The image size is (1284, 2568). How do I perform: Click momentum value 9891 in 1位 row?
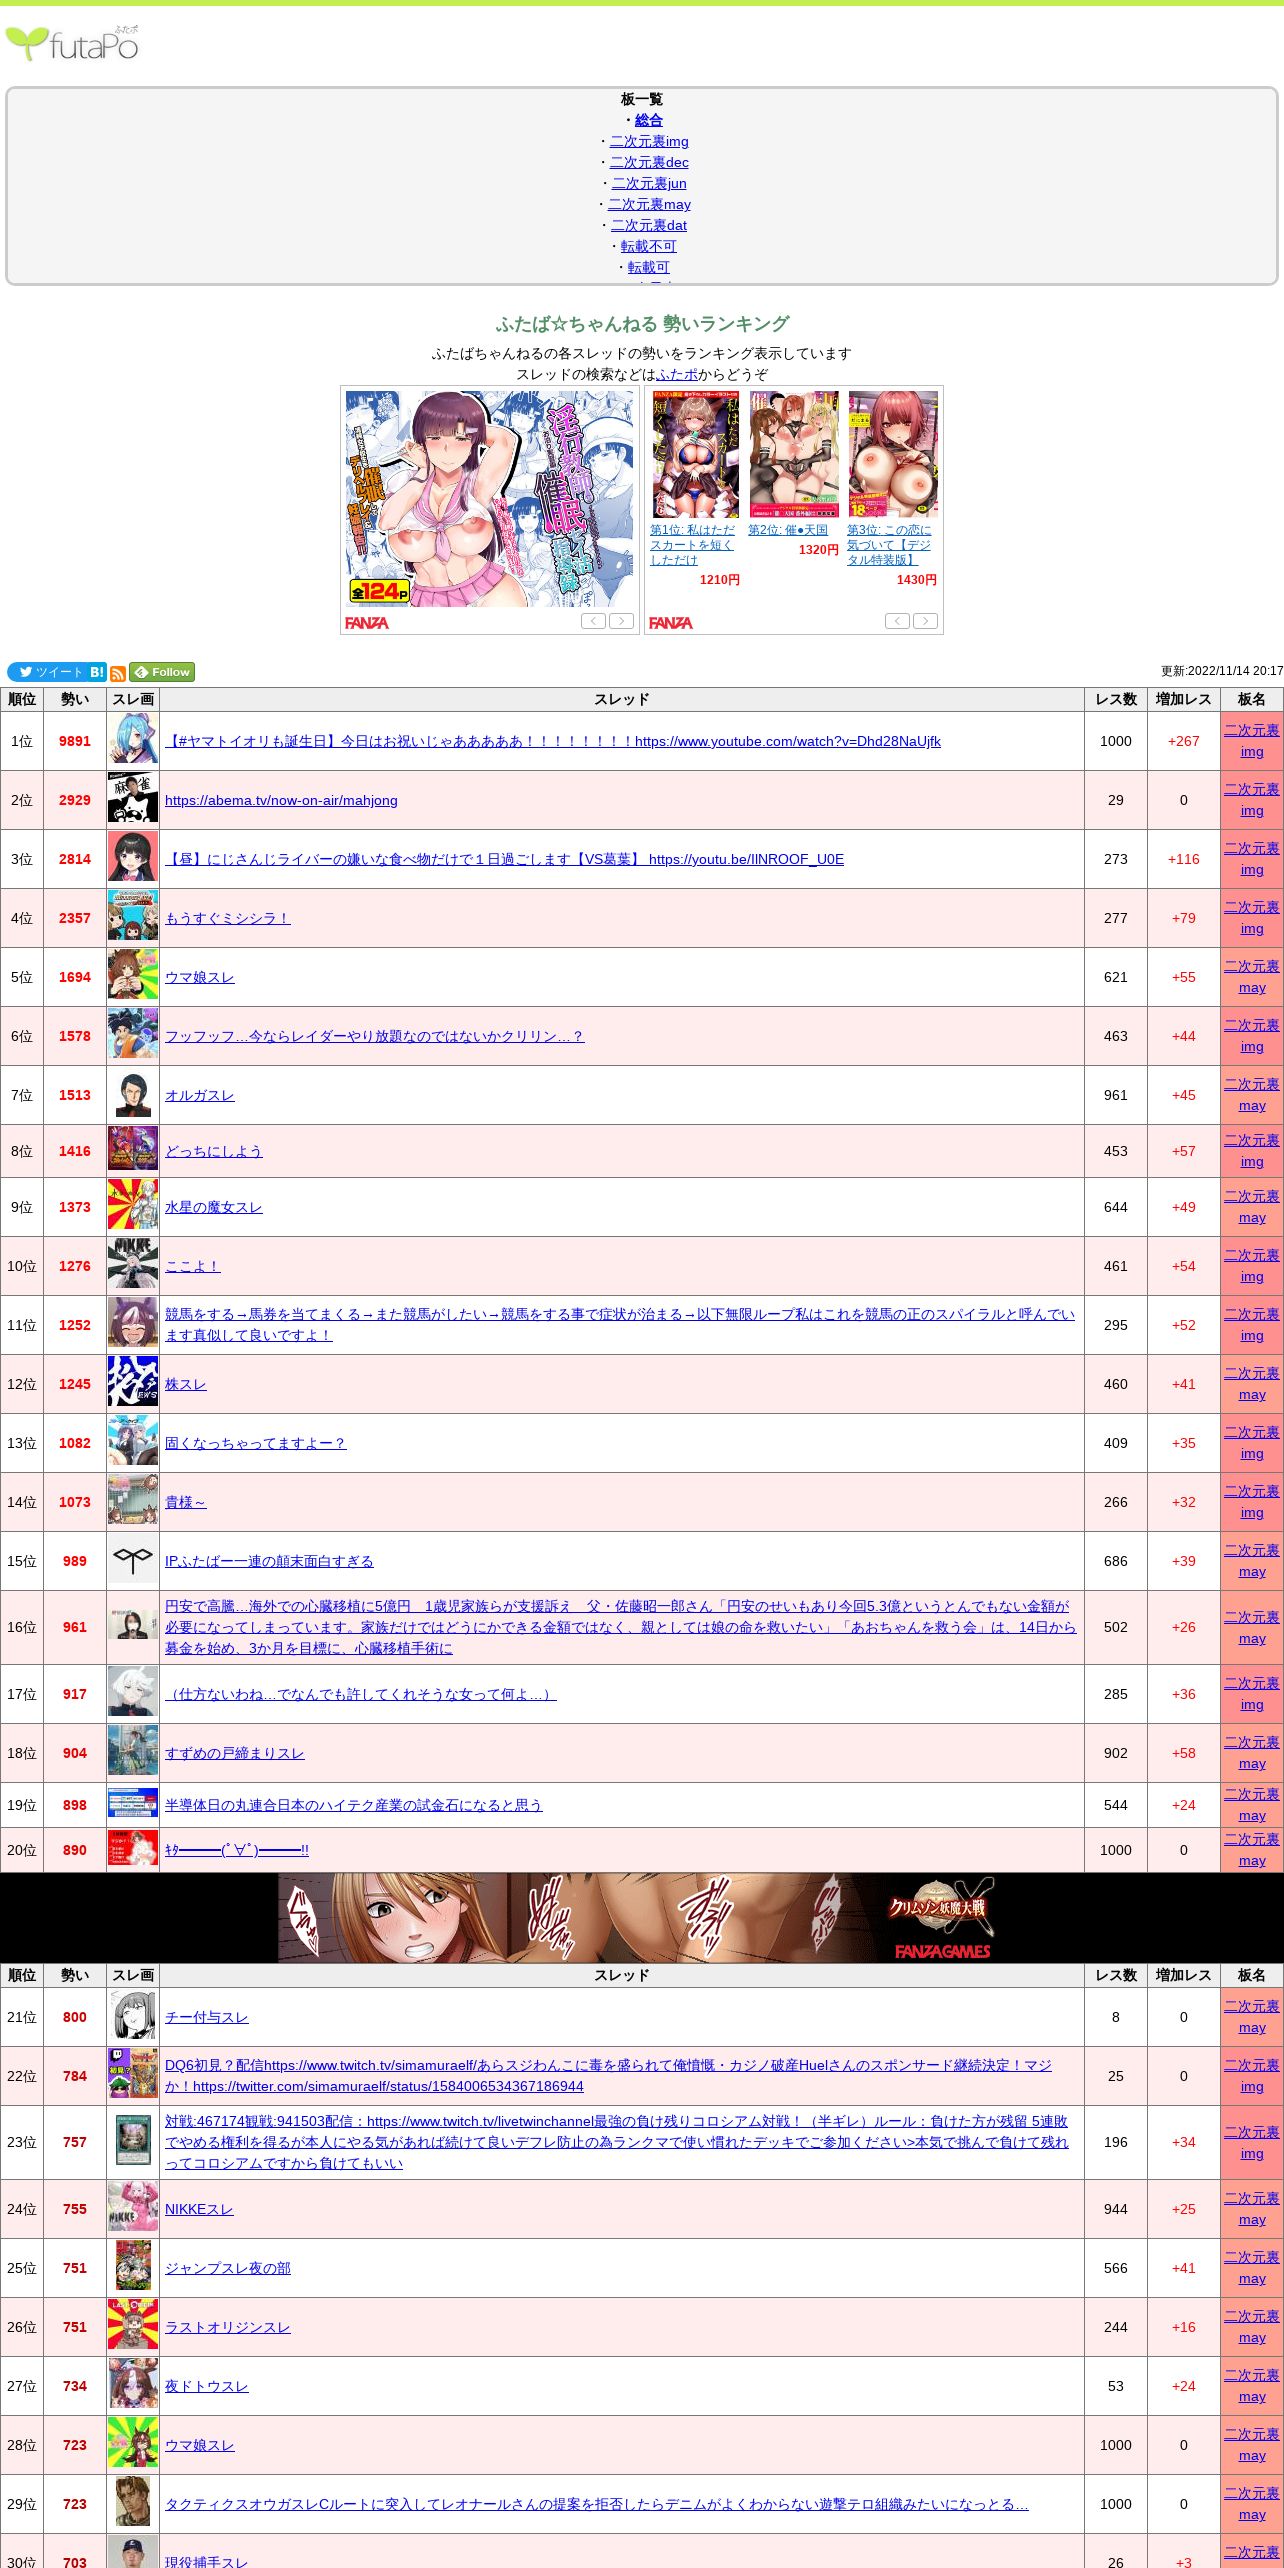click(x=75, y=741)
